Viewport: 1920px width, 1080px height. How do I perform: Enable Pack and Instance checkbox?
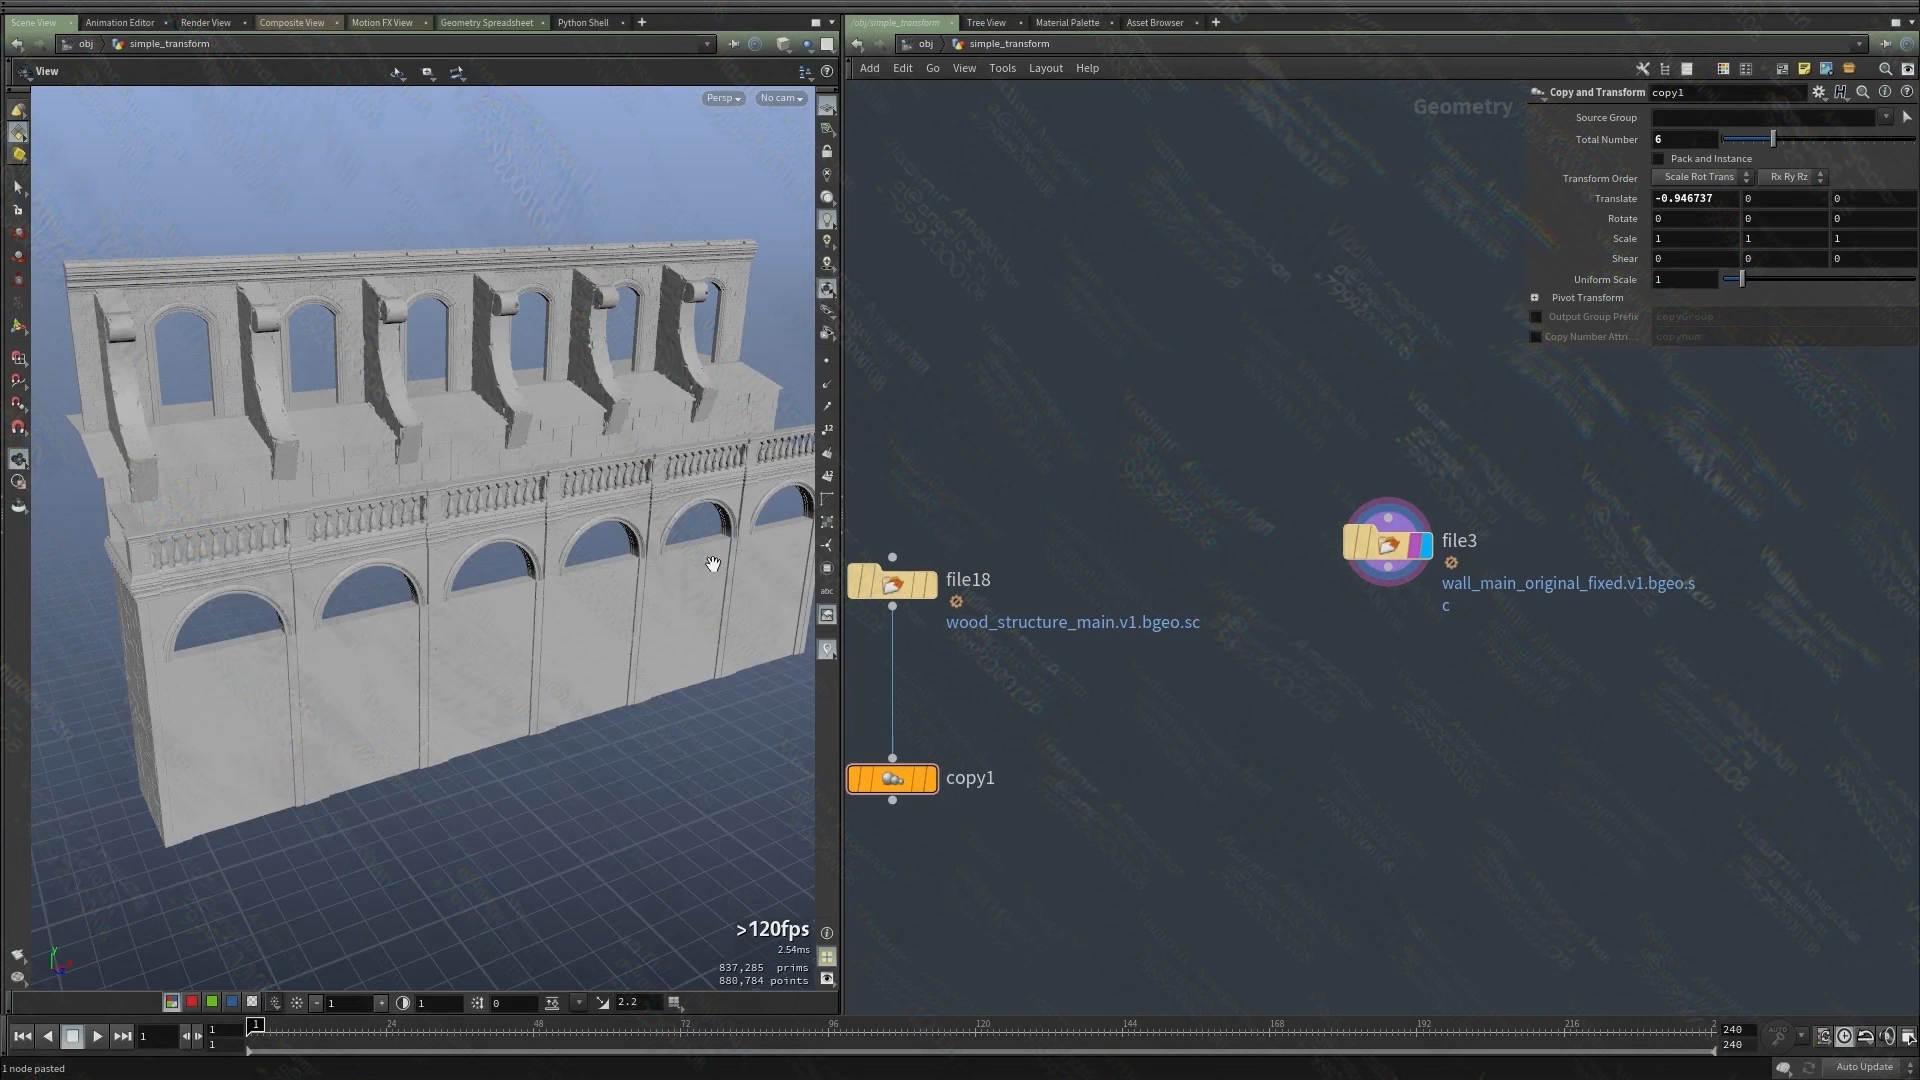pos(1659,159)
